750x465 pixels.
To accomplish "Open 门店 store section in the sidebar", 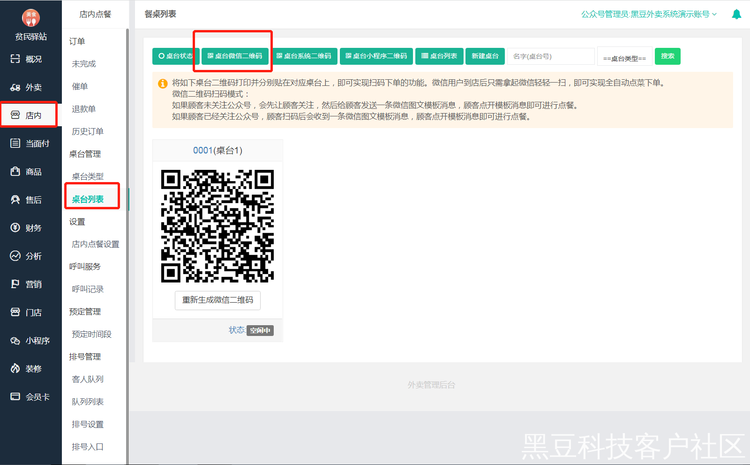I will click(27, 312).
